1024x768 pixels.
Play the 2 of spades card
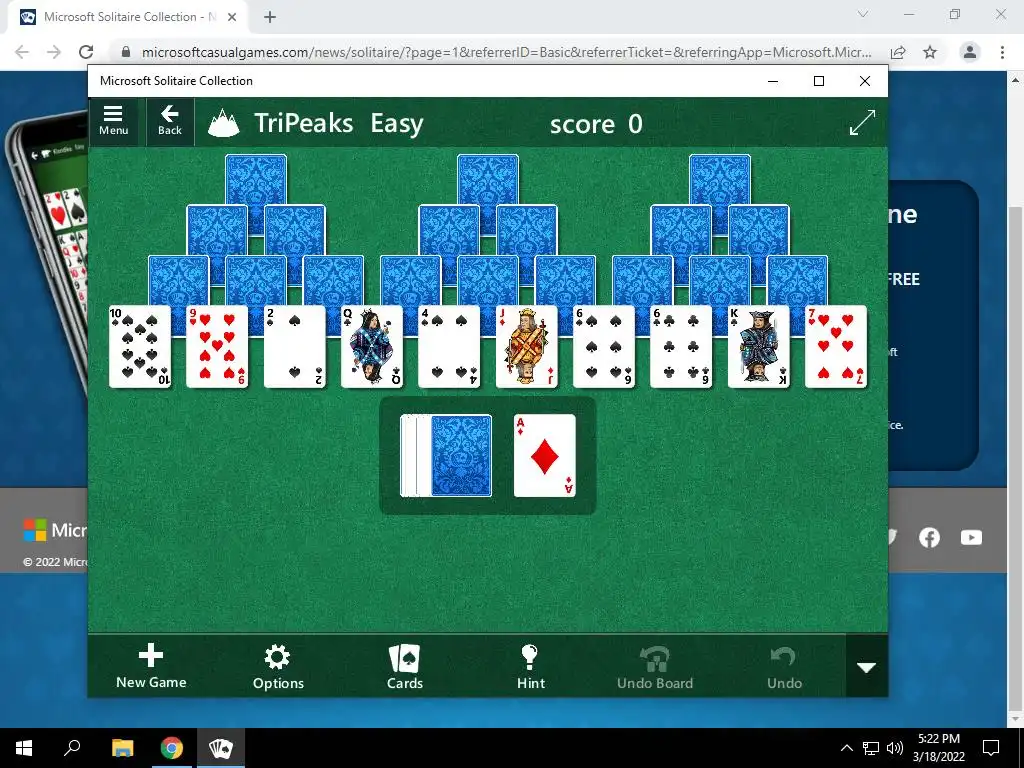[295, 347]
